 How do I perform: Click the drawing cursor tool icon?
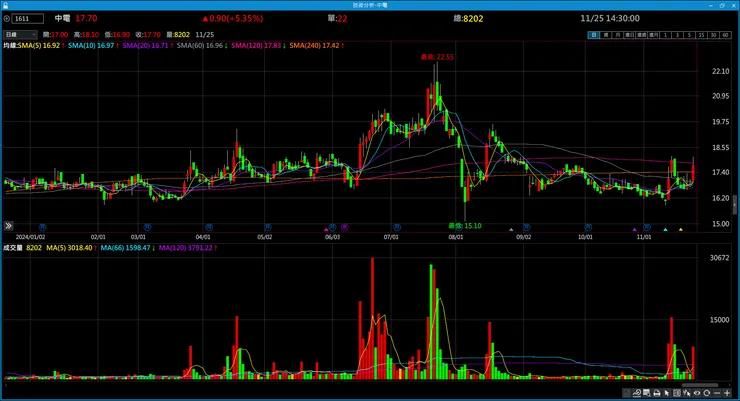pos(687,393)
